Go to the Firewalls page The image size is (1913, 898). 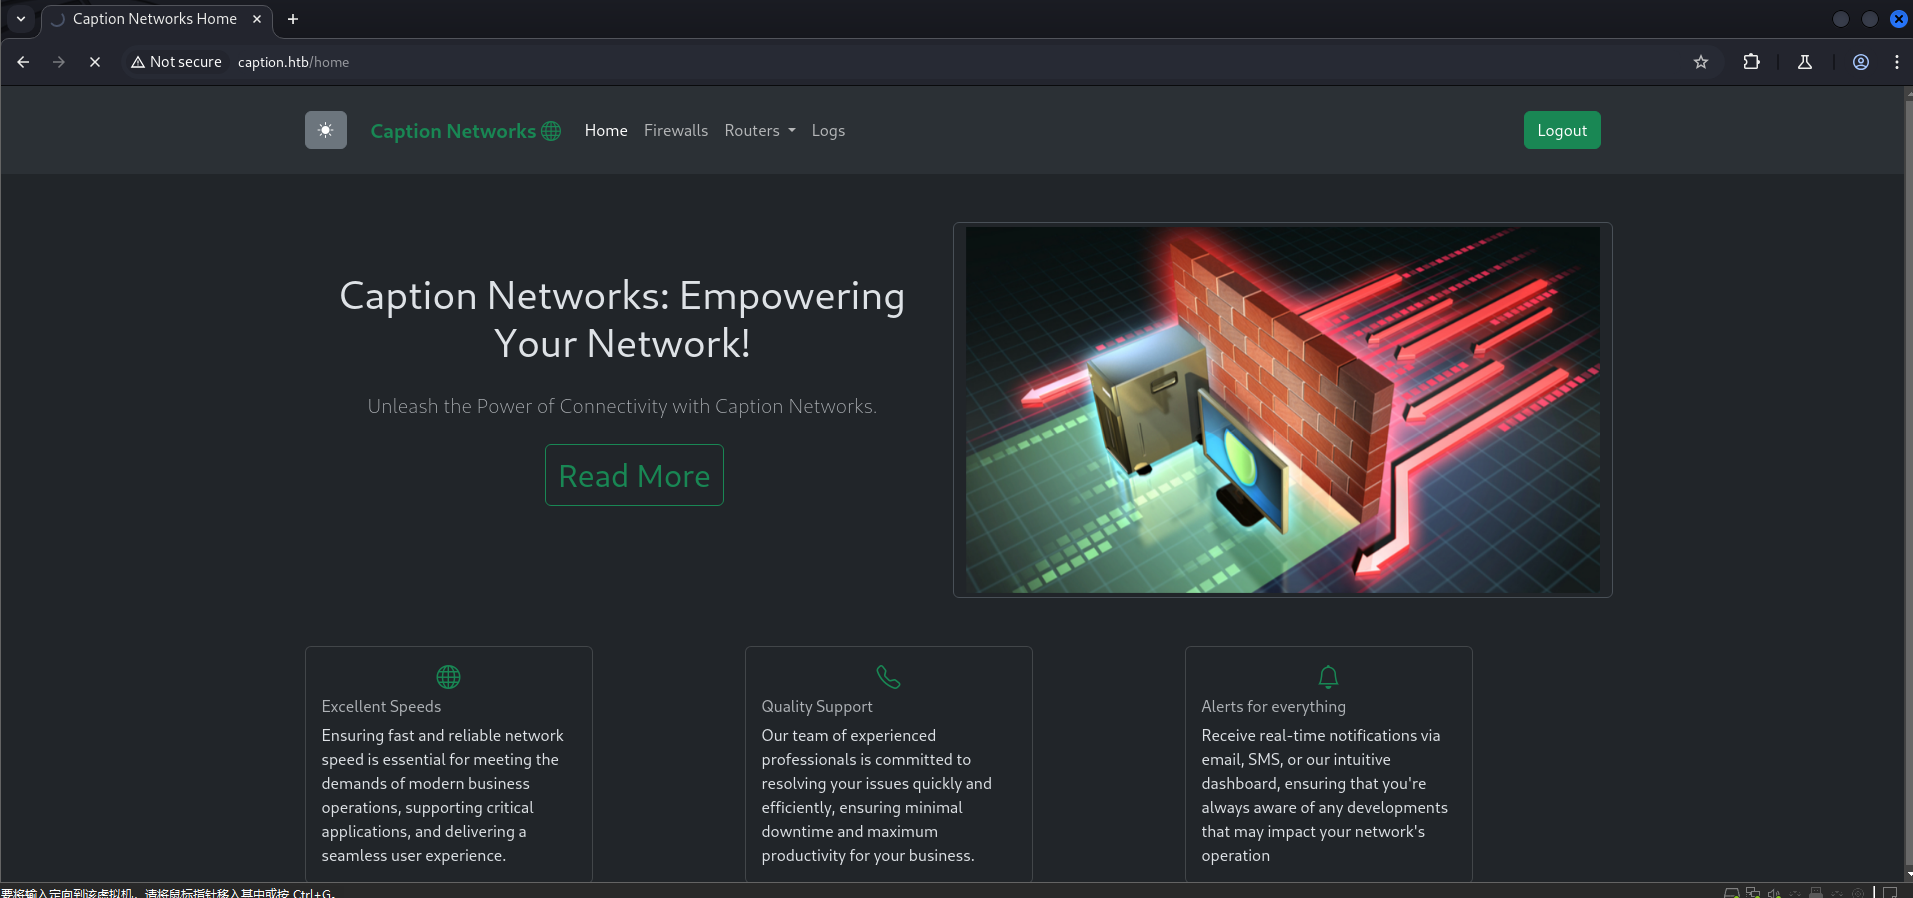pyautogui.click(x=675, y=131)
